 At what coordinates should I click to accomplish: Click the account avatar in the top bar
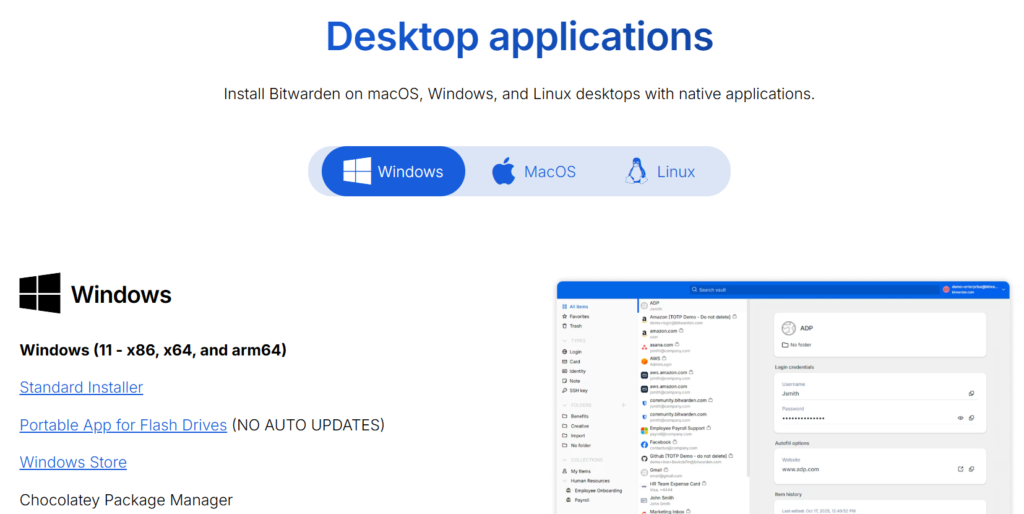click(x=946, y=290)
